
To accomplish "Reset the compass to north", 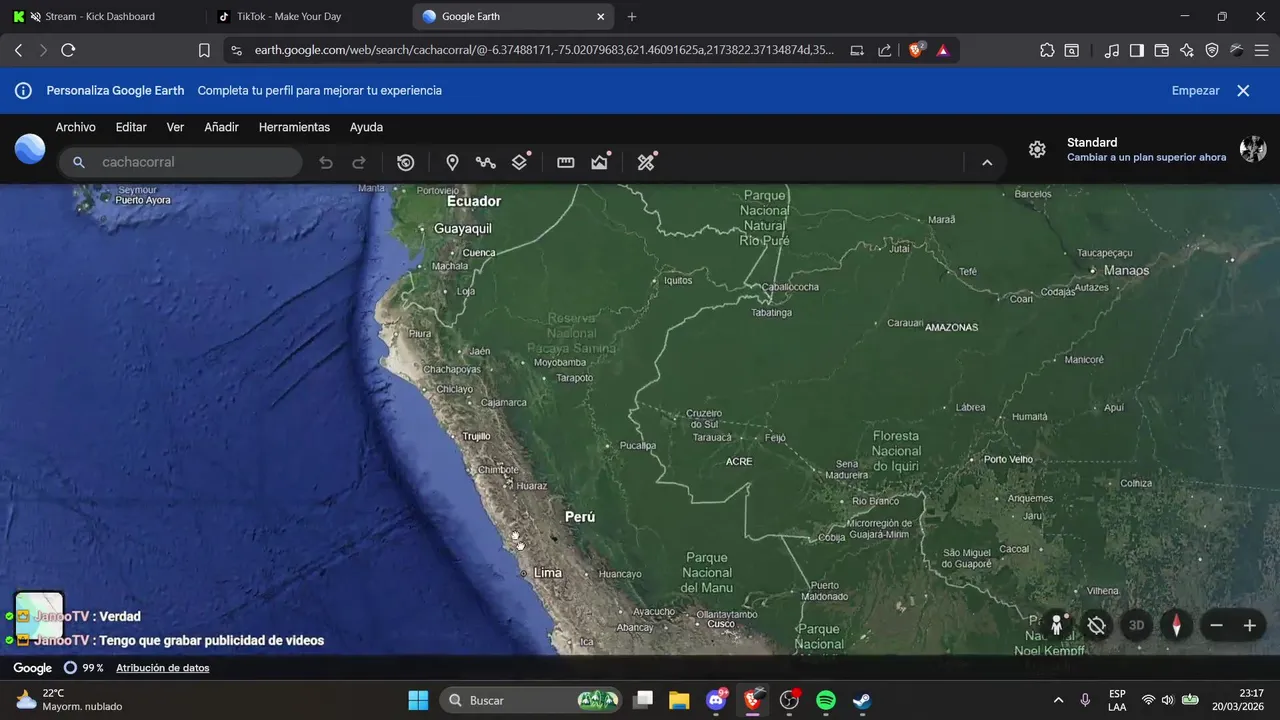I will [1176, 626].
